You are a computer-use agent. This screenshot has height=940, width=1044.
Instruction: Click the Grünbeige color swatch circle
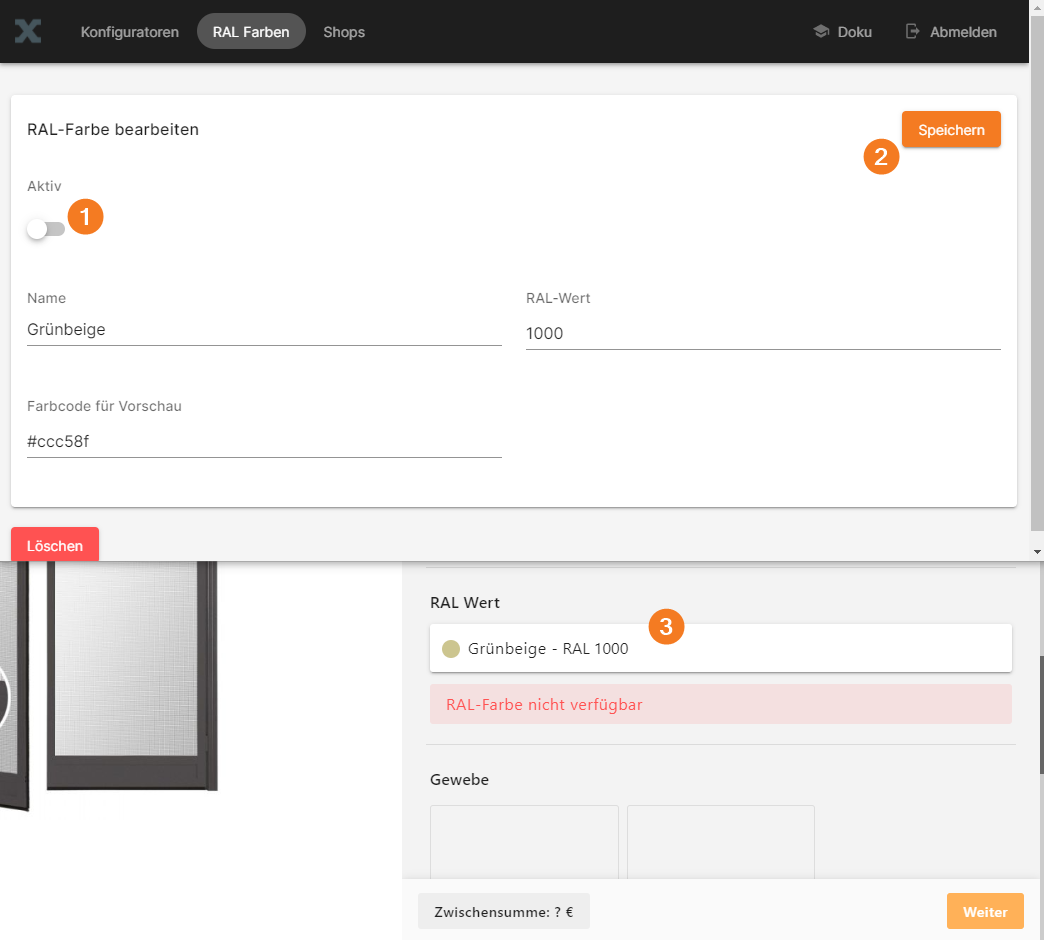(451, 649)
